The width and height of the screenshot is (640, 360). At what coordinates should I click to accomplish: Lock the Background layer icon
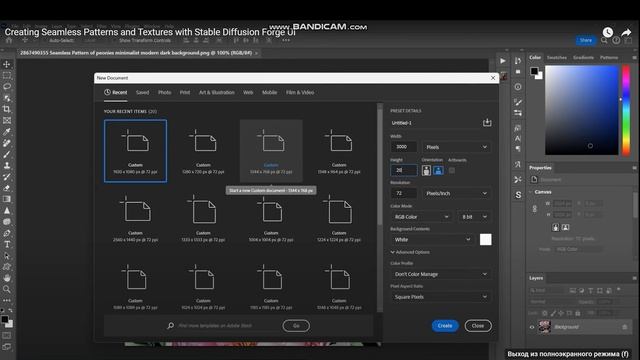click(624, 327)
